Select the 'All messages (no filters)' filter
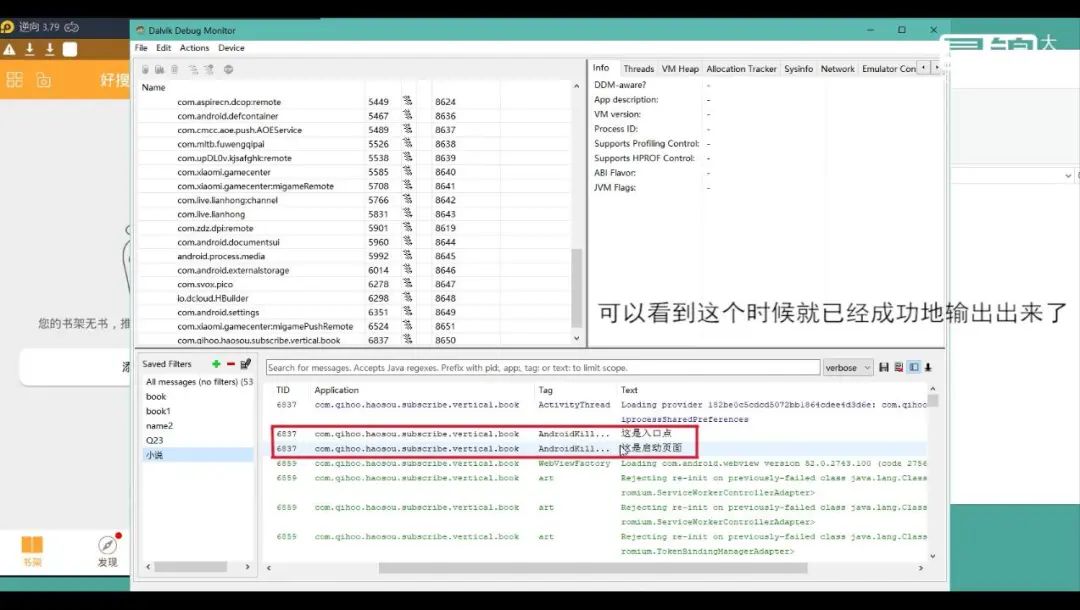The image size is (1080, 610). 199,382
